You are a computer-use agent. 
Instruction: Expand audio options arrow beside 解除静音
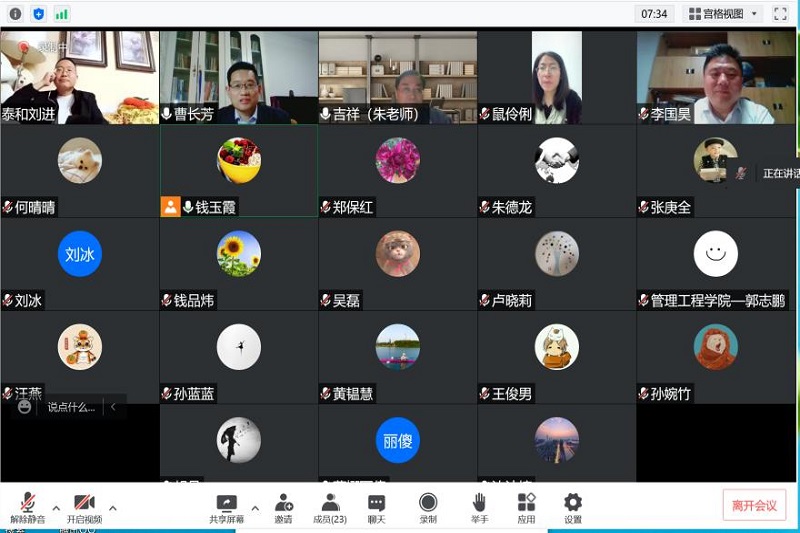pyautogui.click(x=56, y=507)
